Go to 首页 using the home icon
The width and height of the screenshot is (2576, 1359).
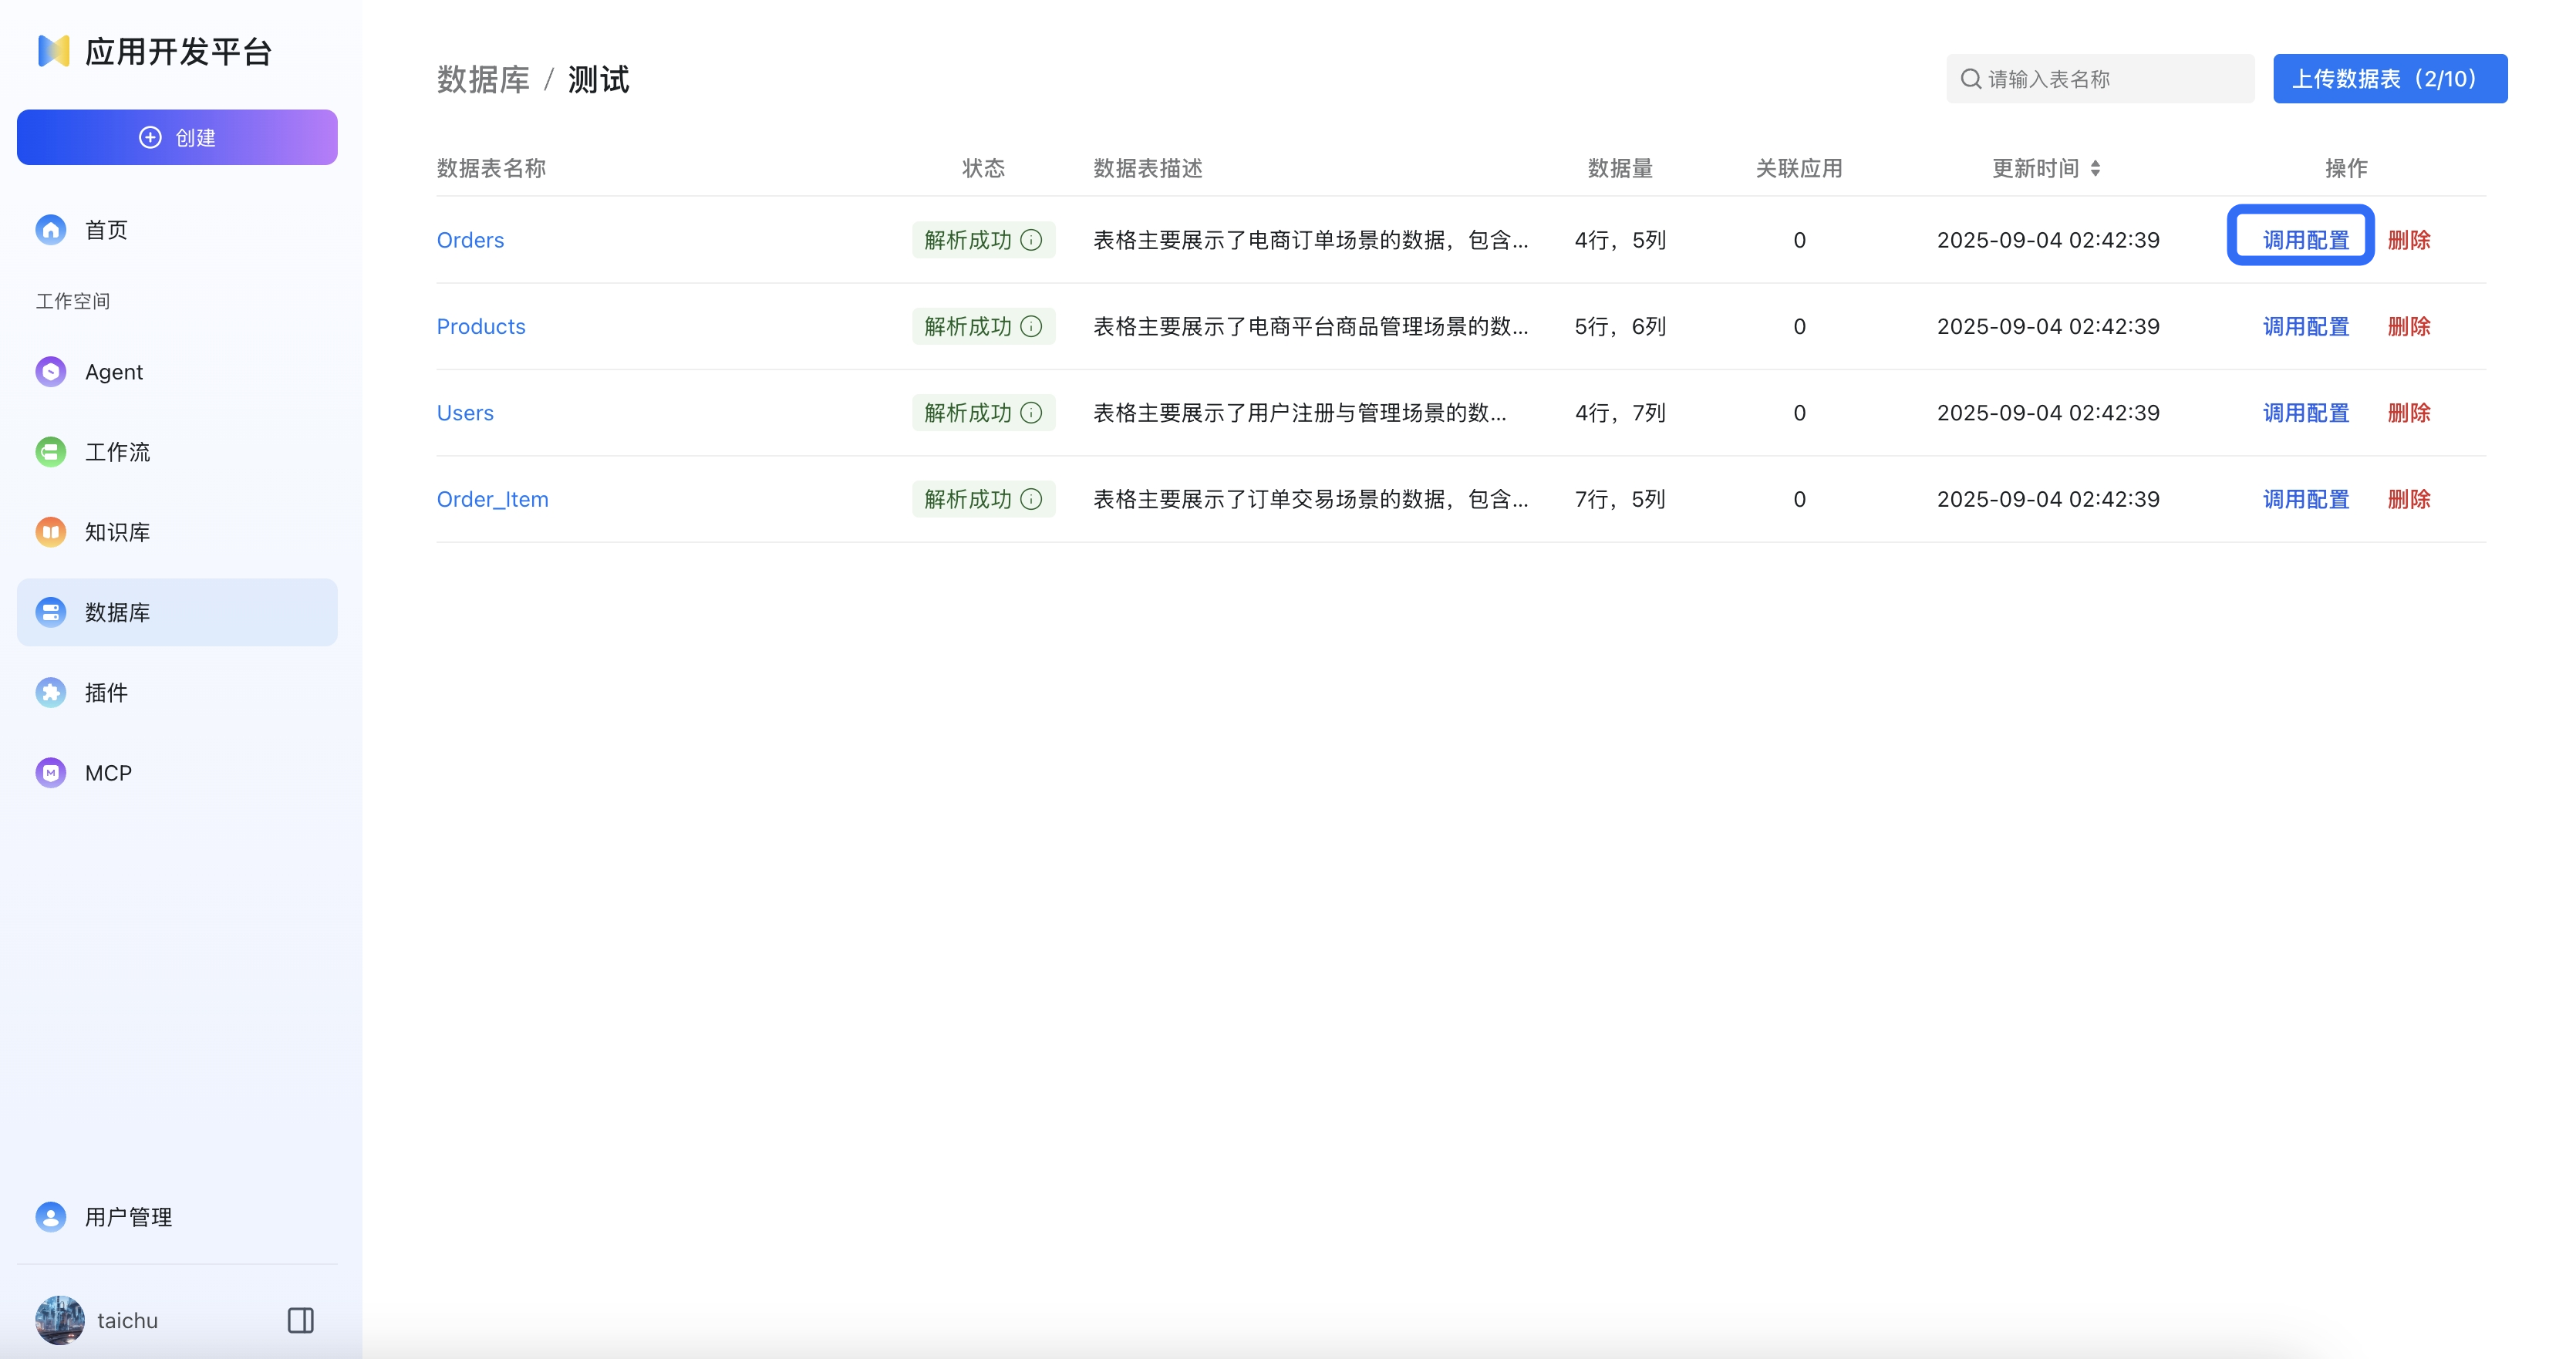50,229
